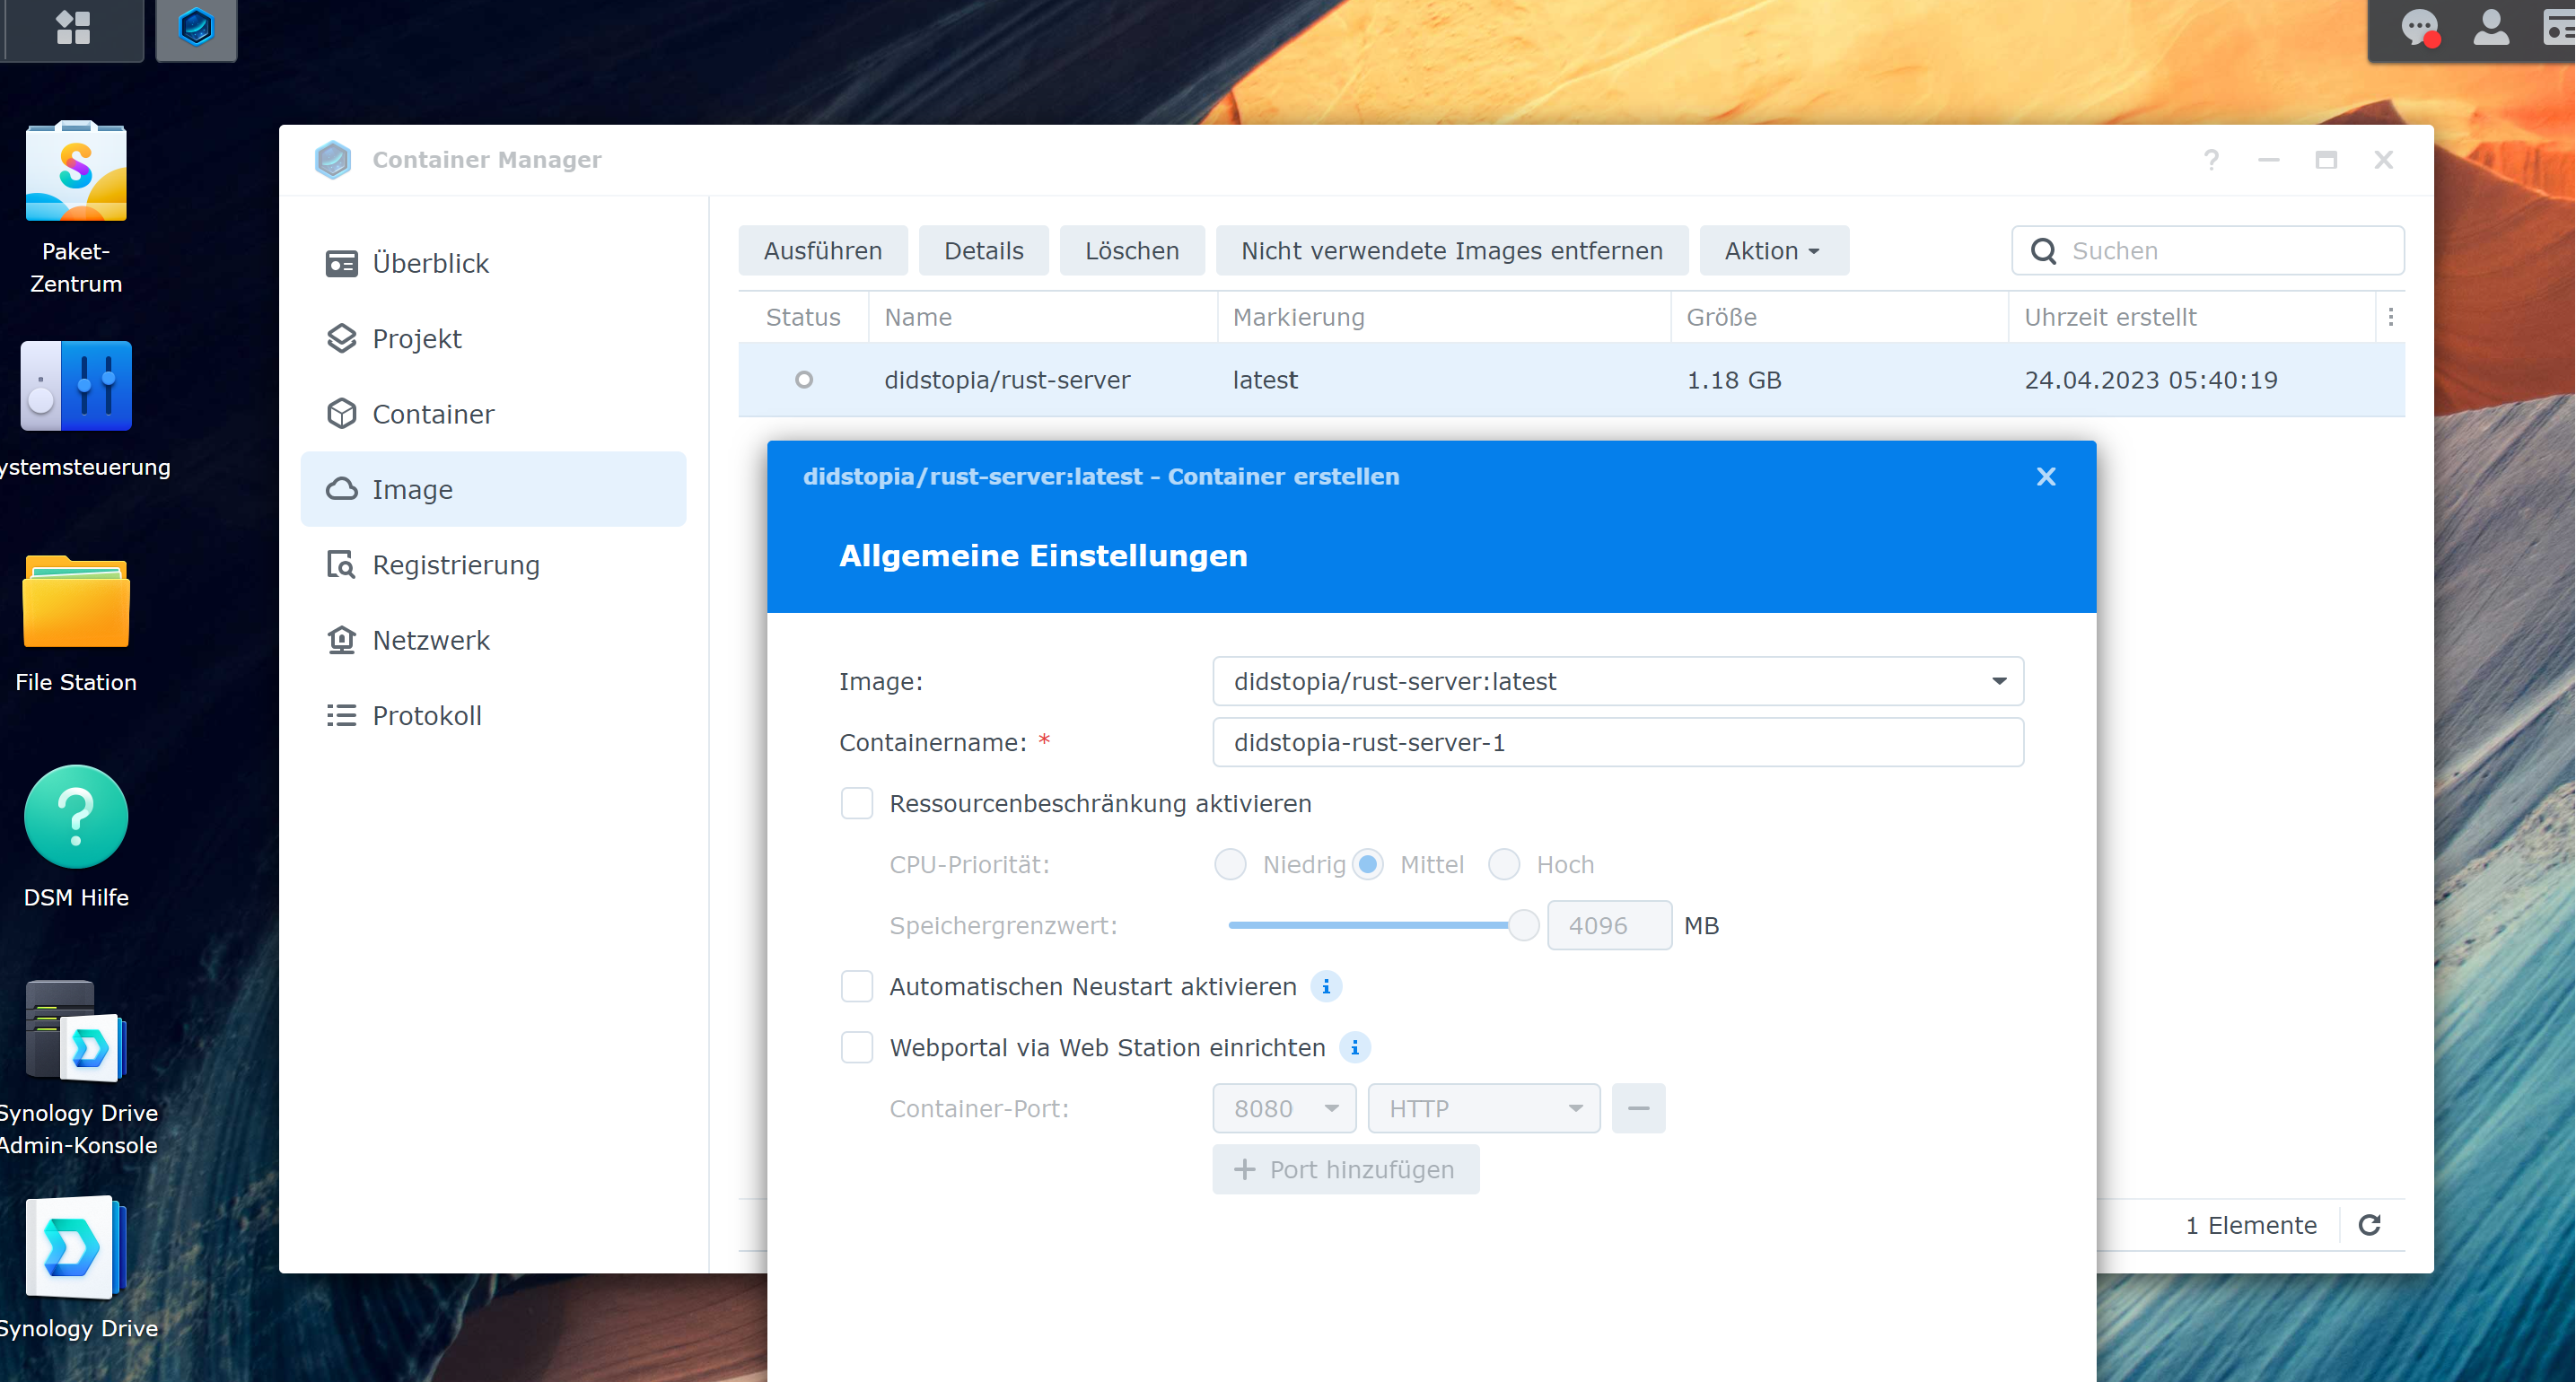Sort by the Name column header

(x=1043, y=317)
